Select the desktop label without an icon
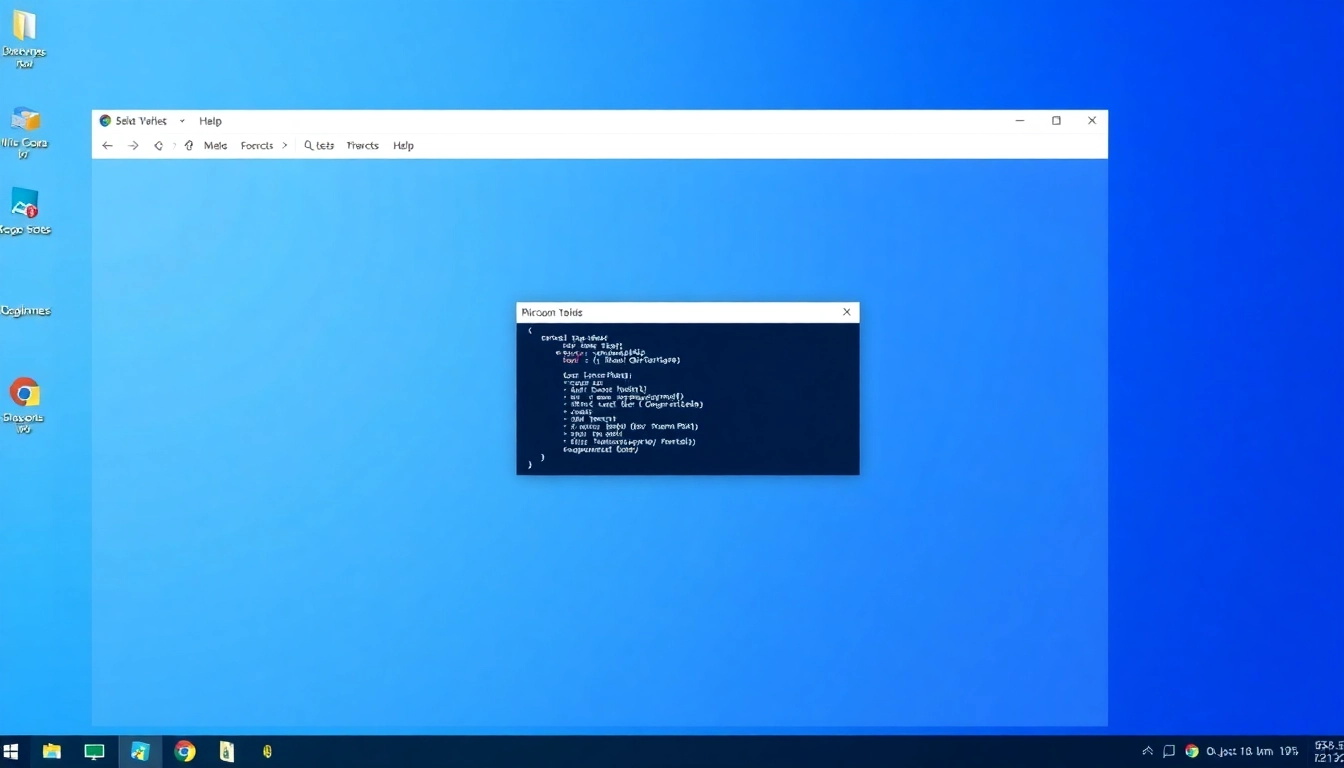The image size is (1344, 768). pos(26,311)
